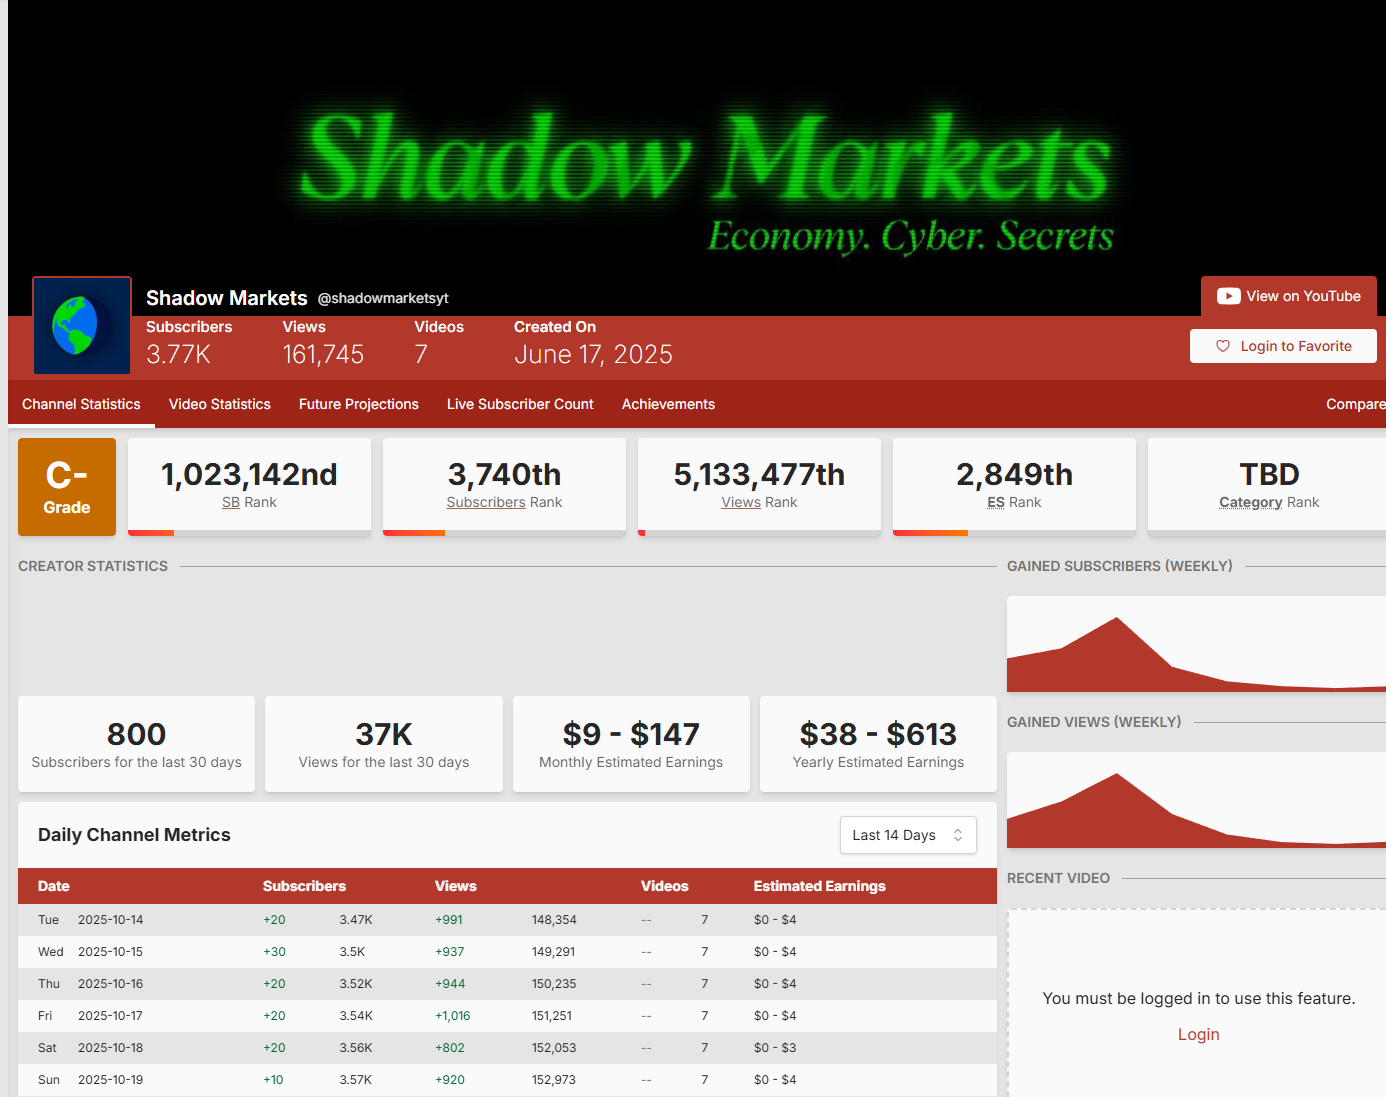The height and width of the screenshot is (1097, 1386).
Task: Select the Achievements tab
Action: 668,404
